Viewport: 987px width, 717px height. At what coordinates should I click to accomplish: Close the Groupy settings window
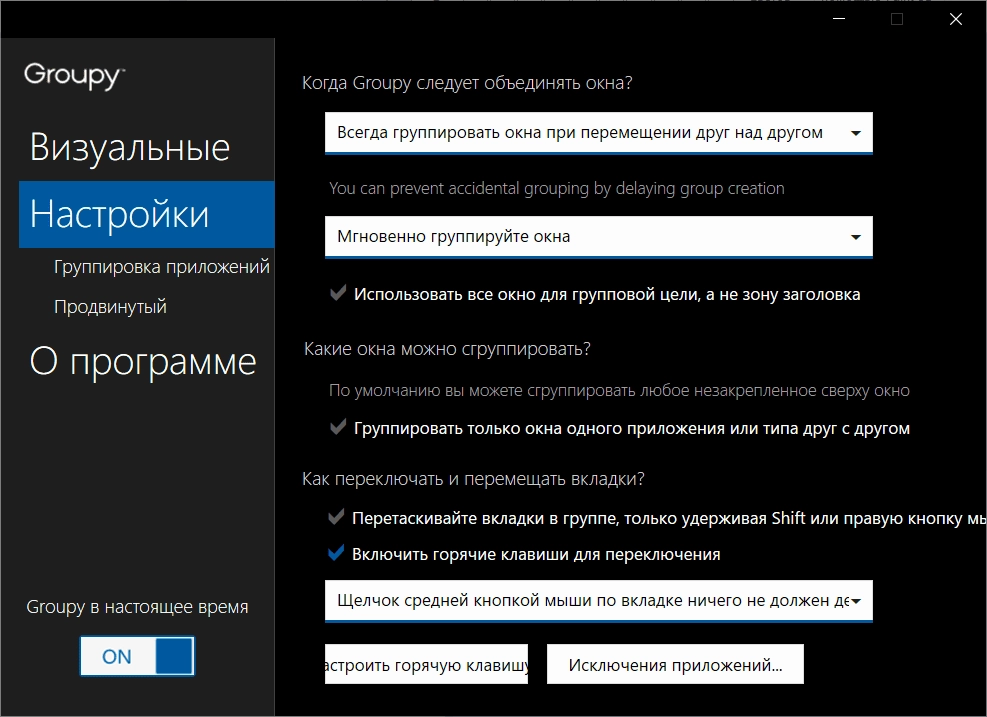tap(956, 19)
